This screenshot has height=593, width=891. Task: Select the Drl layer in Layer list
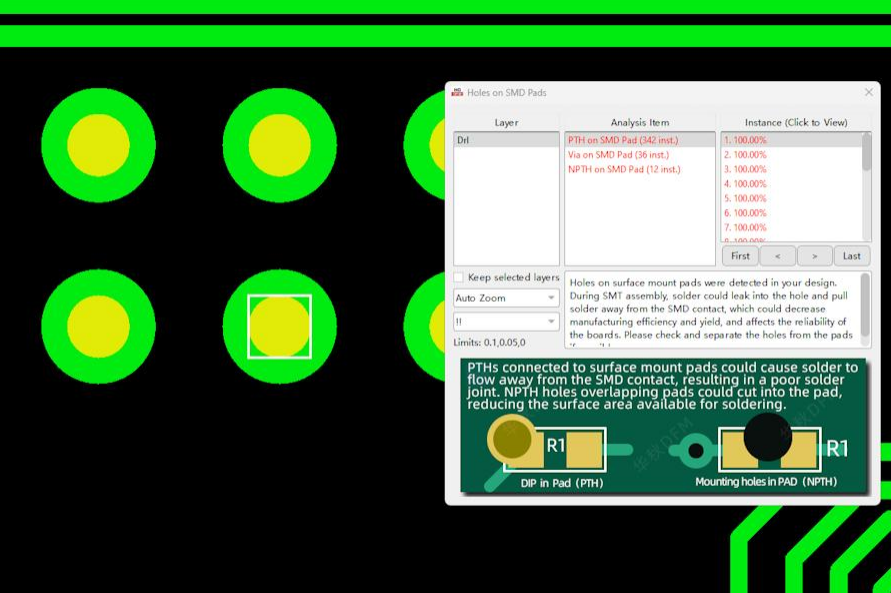[506, 141]
